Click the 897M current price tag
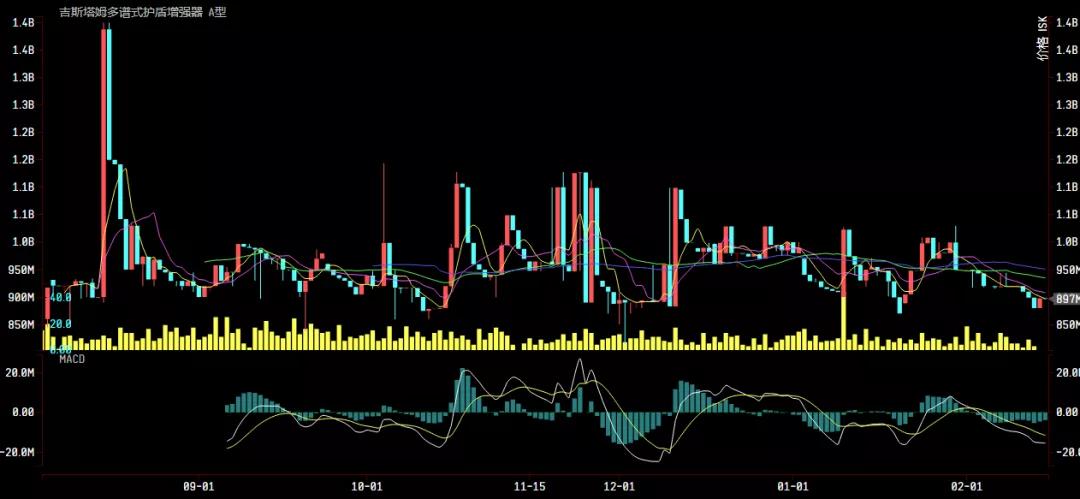The image size is (1080, 499). (1064, 299)
